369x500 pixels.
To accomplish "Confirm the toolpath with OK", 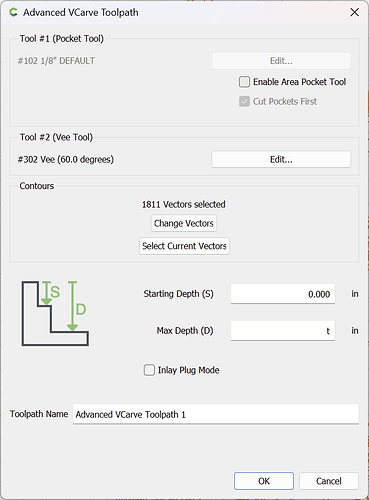I will tap(264, 481).
